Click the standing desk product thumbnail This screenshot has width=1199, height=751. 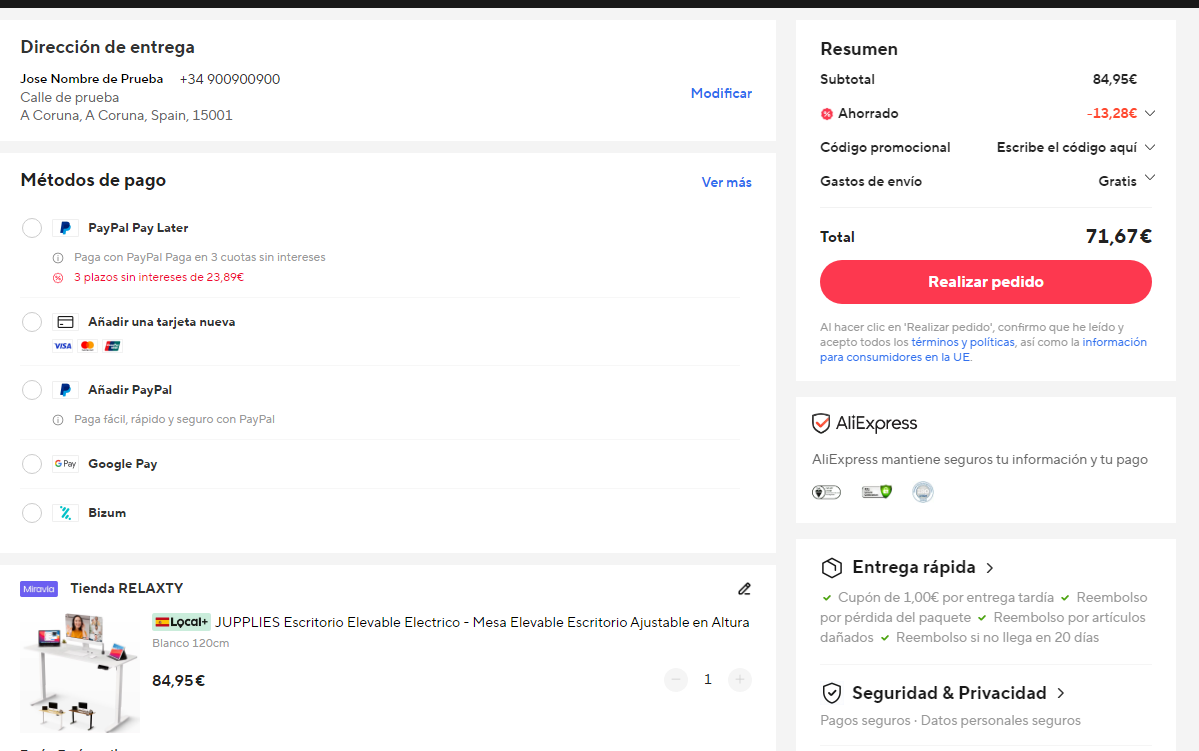point(80,672)
